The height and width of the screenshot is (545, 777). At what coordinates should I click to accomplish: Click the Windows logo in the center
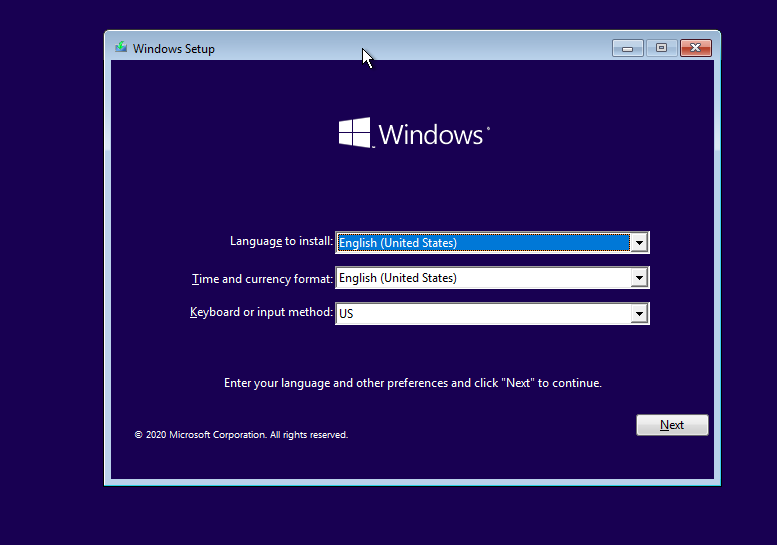point(355,134)
